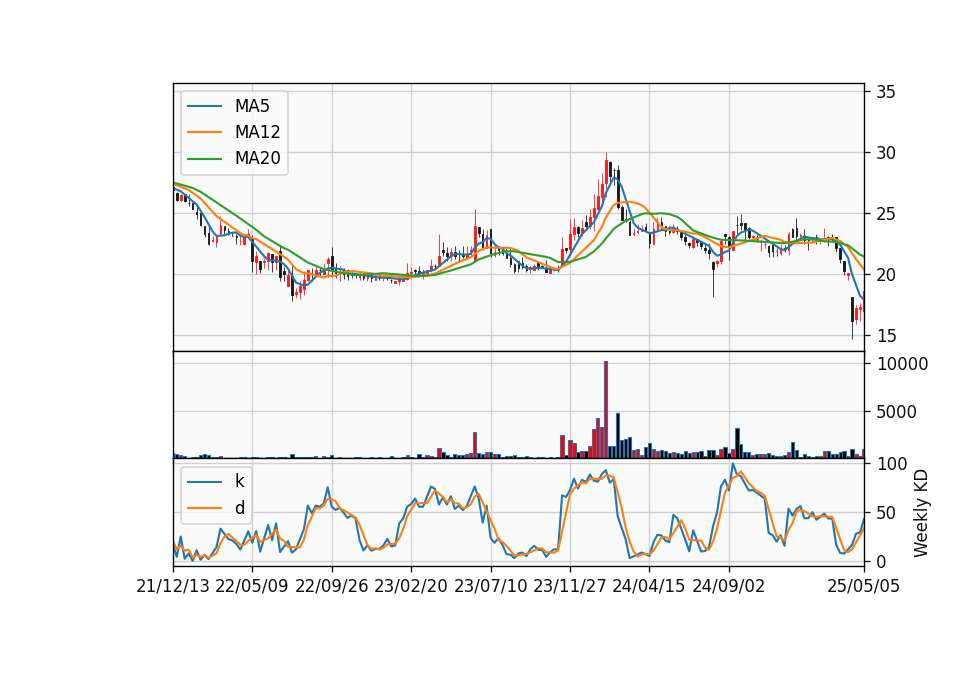Click date label 25/05/05
The image size is (960, 690).
point(864,586)
